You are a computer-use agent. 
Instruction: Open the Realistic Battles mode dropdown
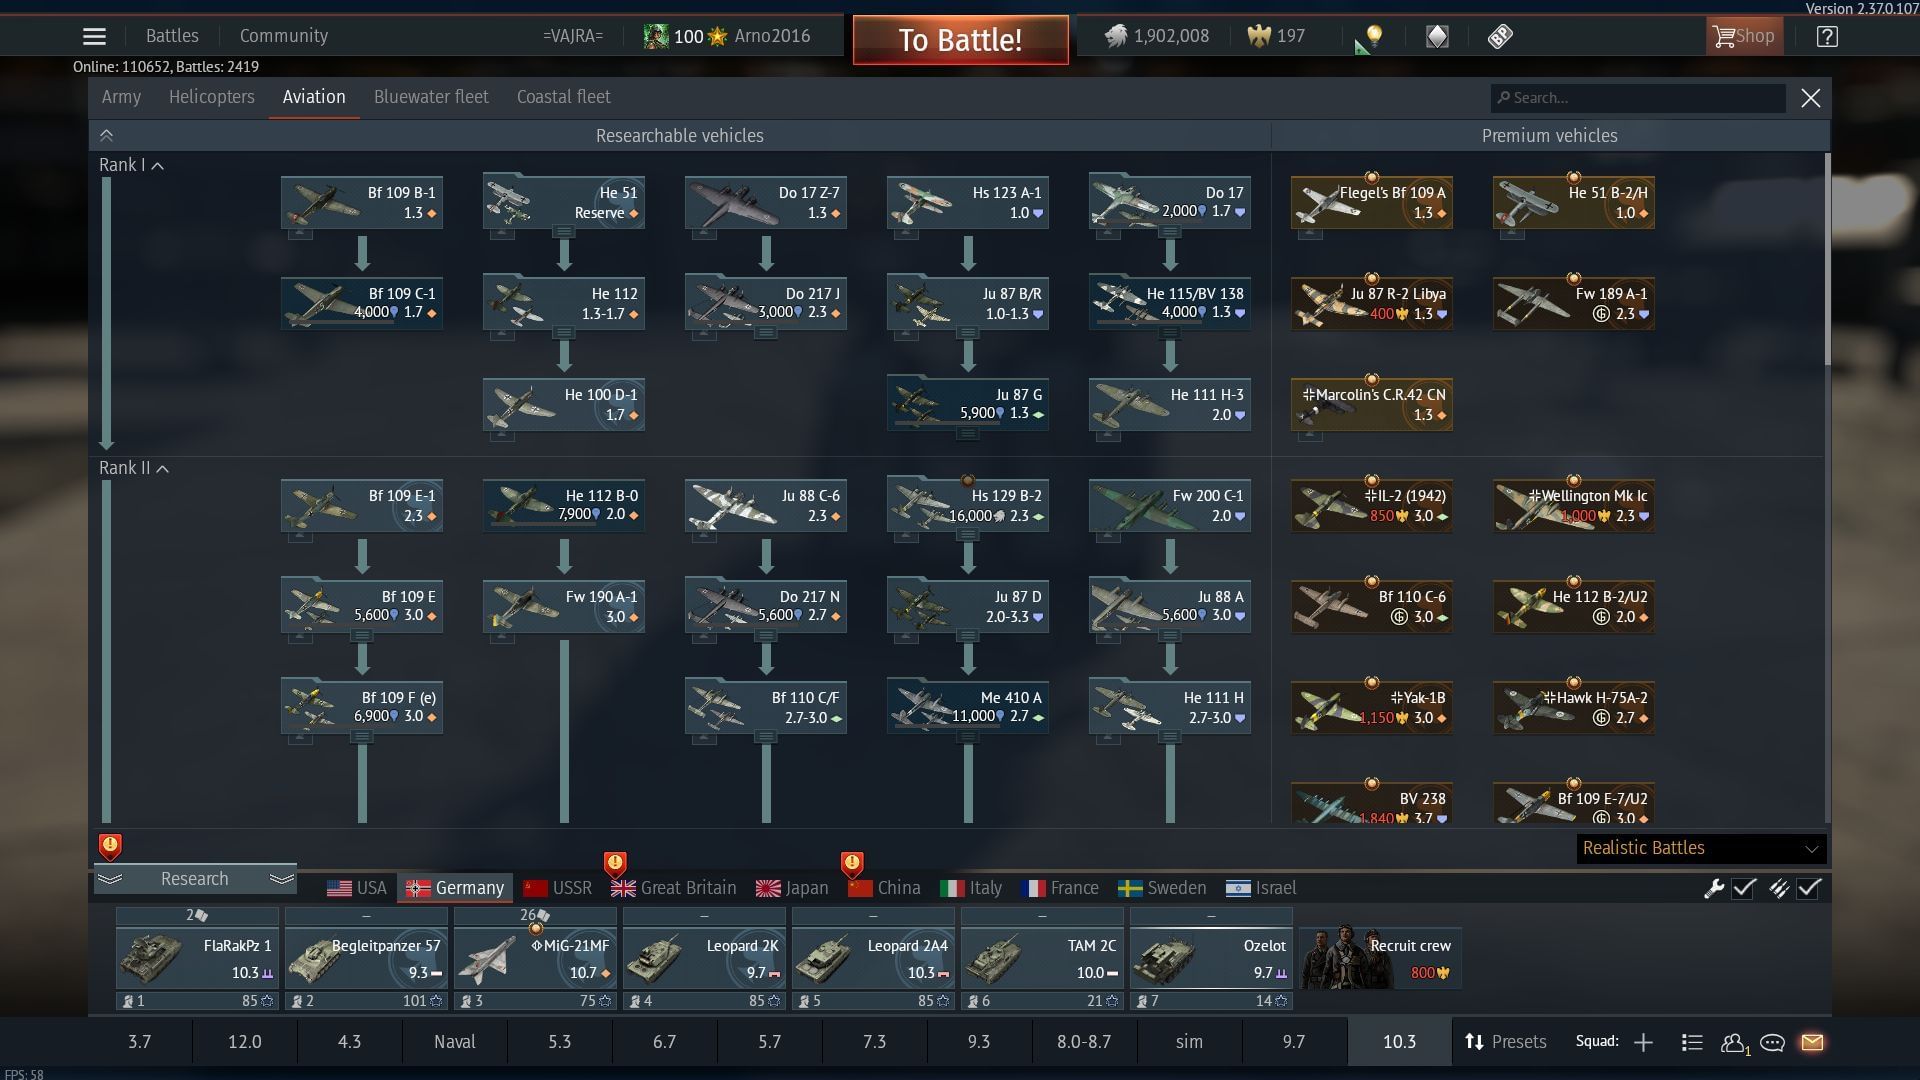[1698, 848]
